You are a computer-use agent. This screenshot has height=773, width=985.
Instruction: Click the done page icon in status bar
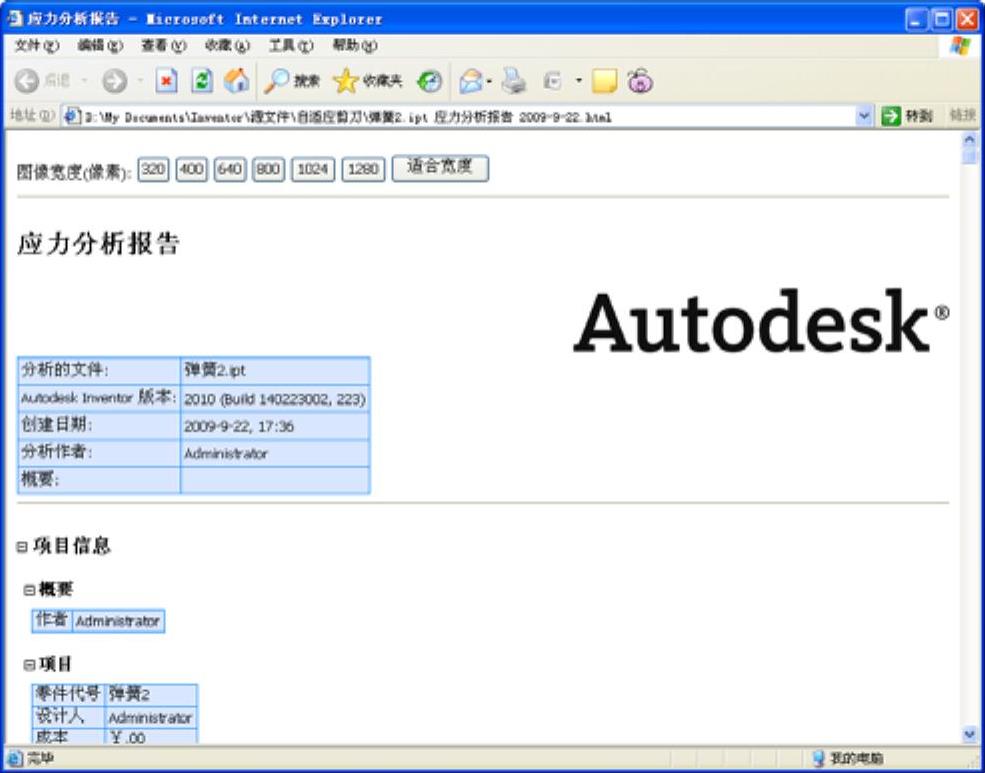[x=15, y=758]
